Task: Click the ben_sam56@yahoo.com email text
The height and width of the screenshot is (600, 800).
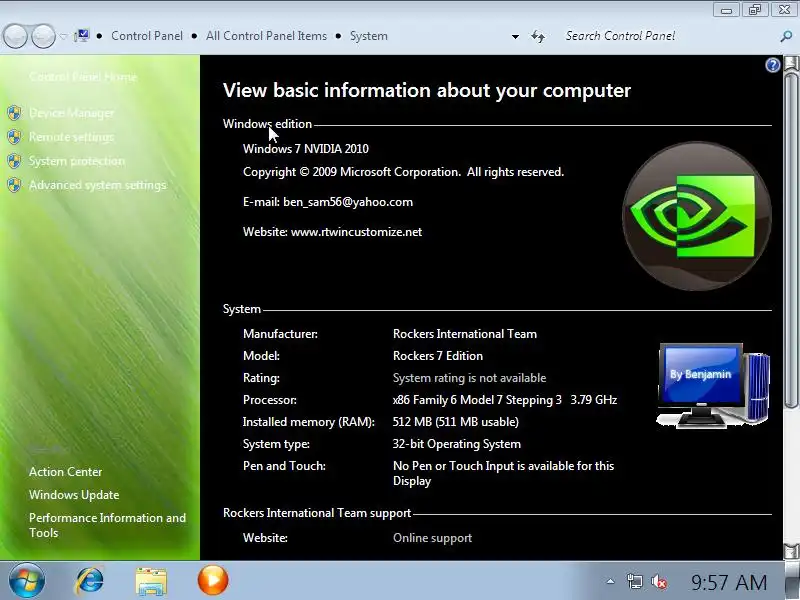Action: click(348, 202)
